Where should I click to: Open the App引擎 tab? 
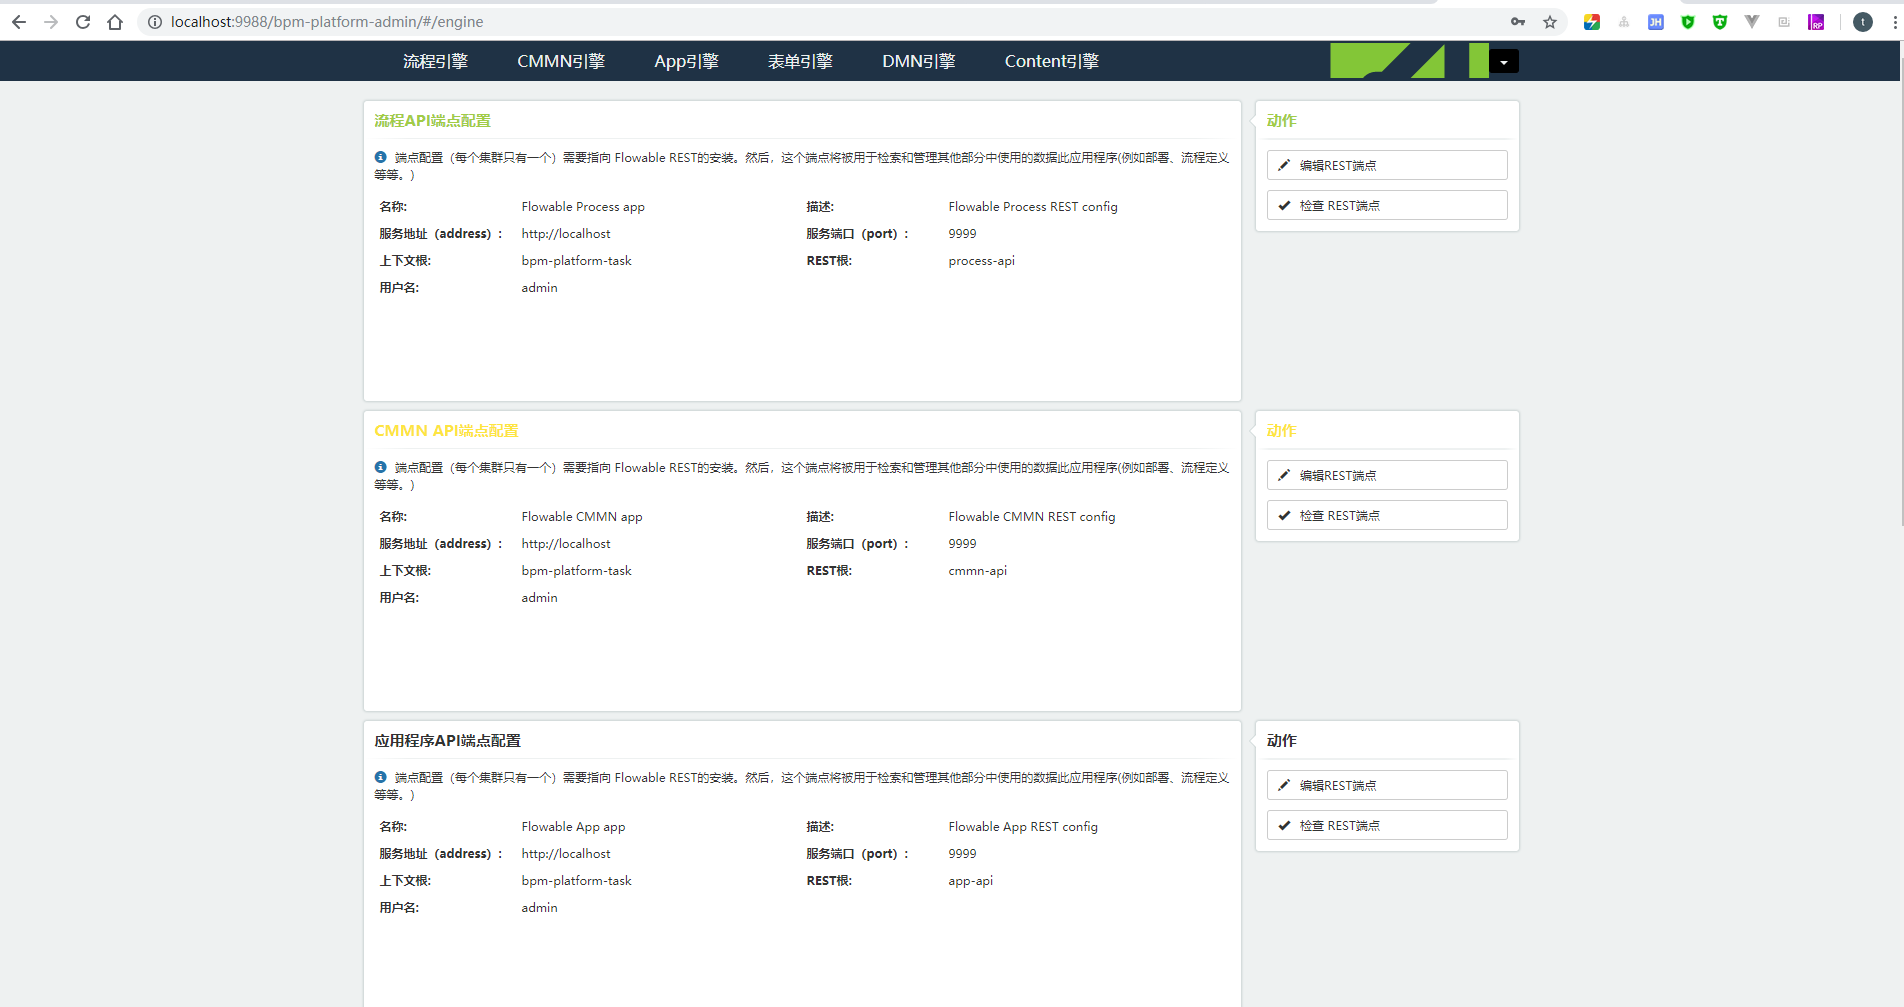point(686,61)
